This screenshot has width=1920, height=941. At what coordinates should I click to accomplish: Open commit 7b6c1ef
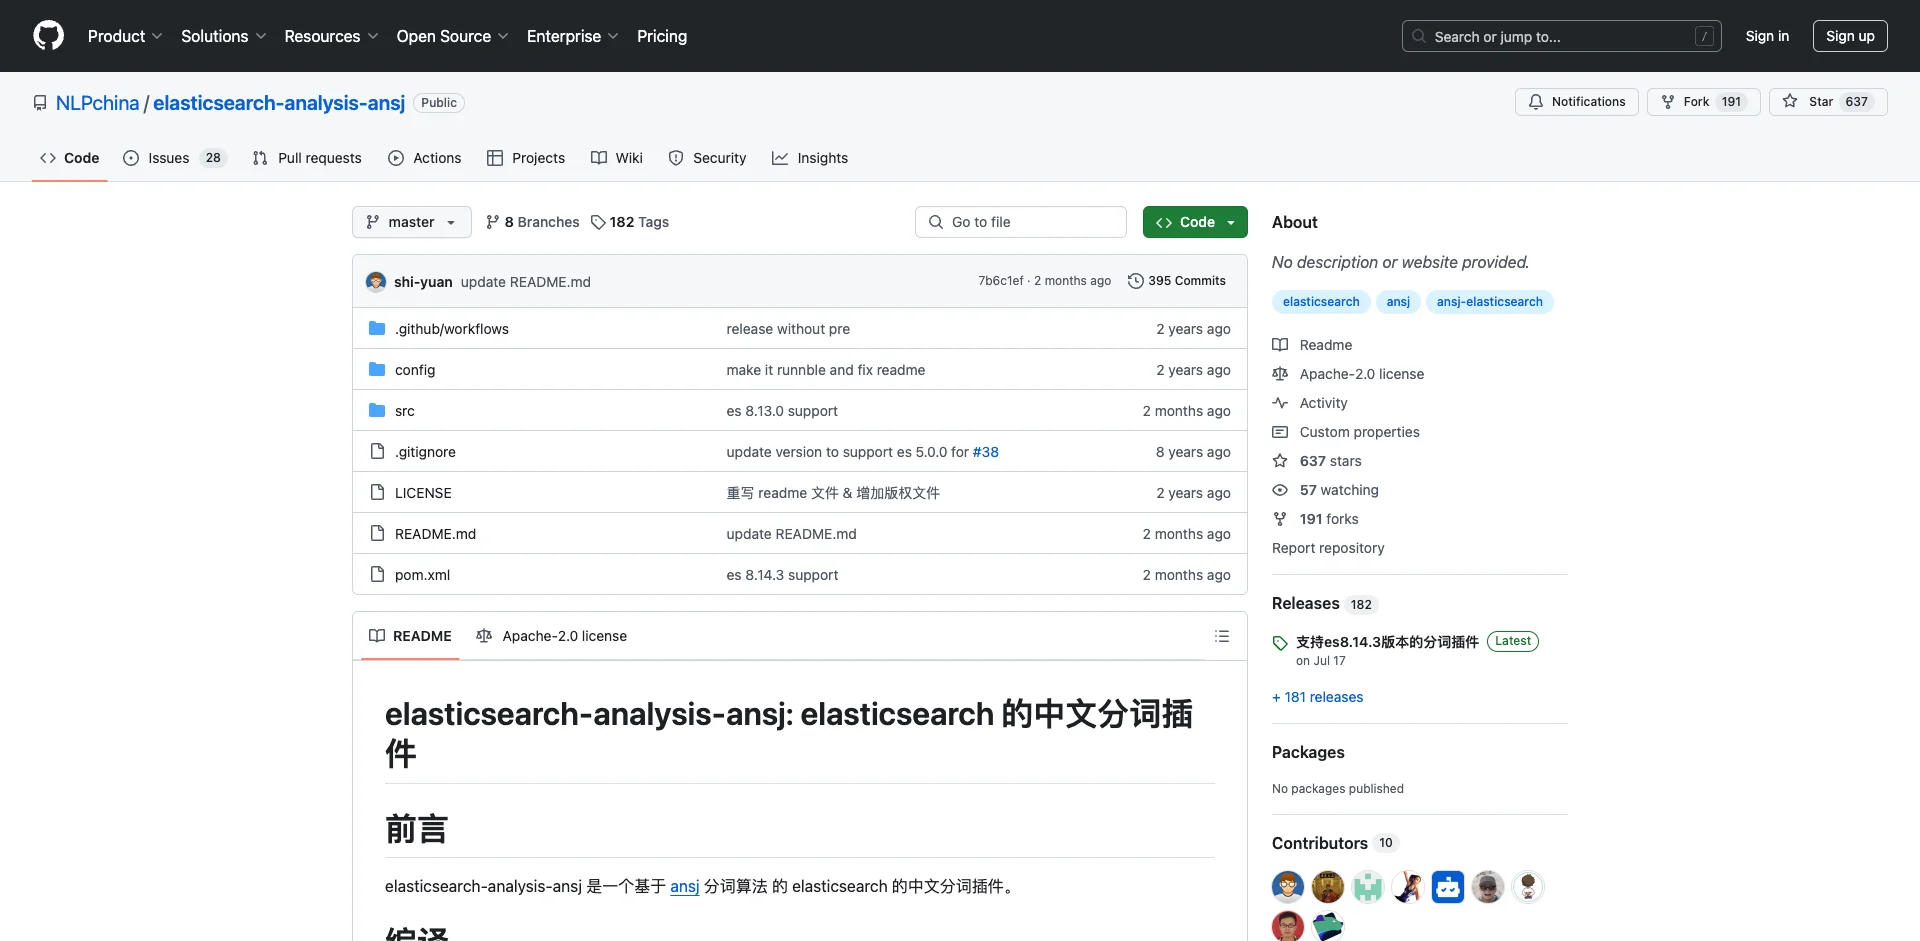pyautogui.click(x=1000, y=281)
